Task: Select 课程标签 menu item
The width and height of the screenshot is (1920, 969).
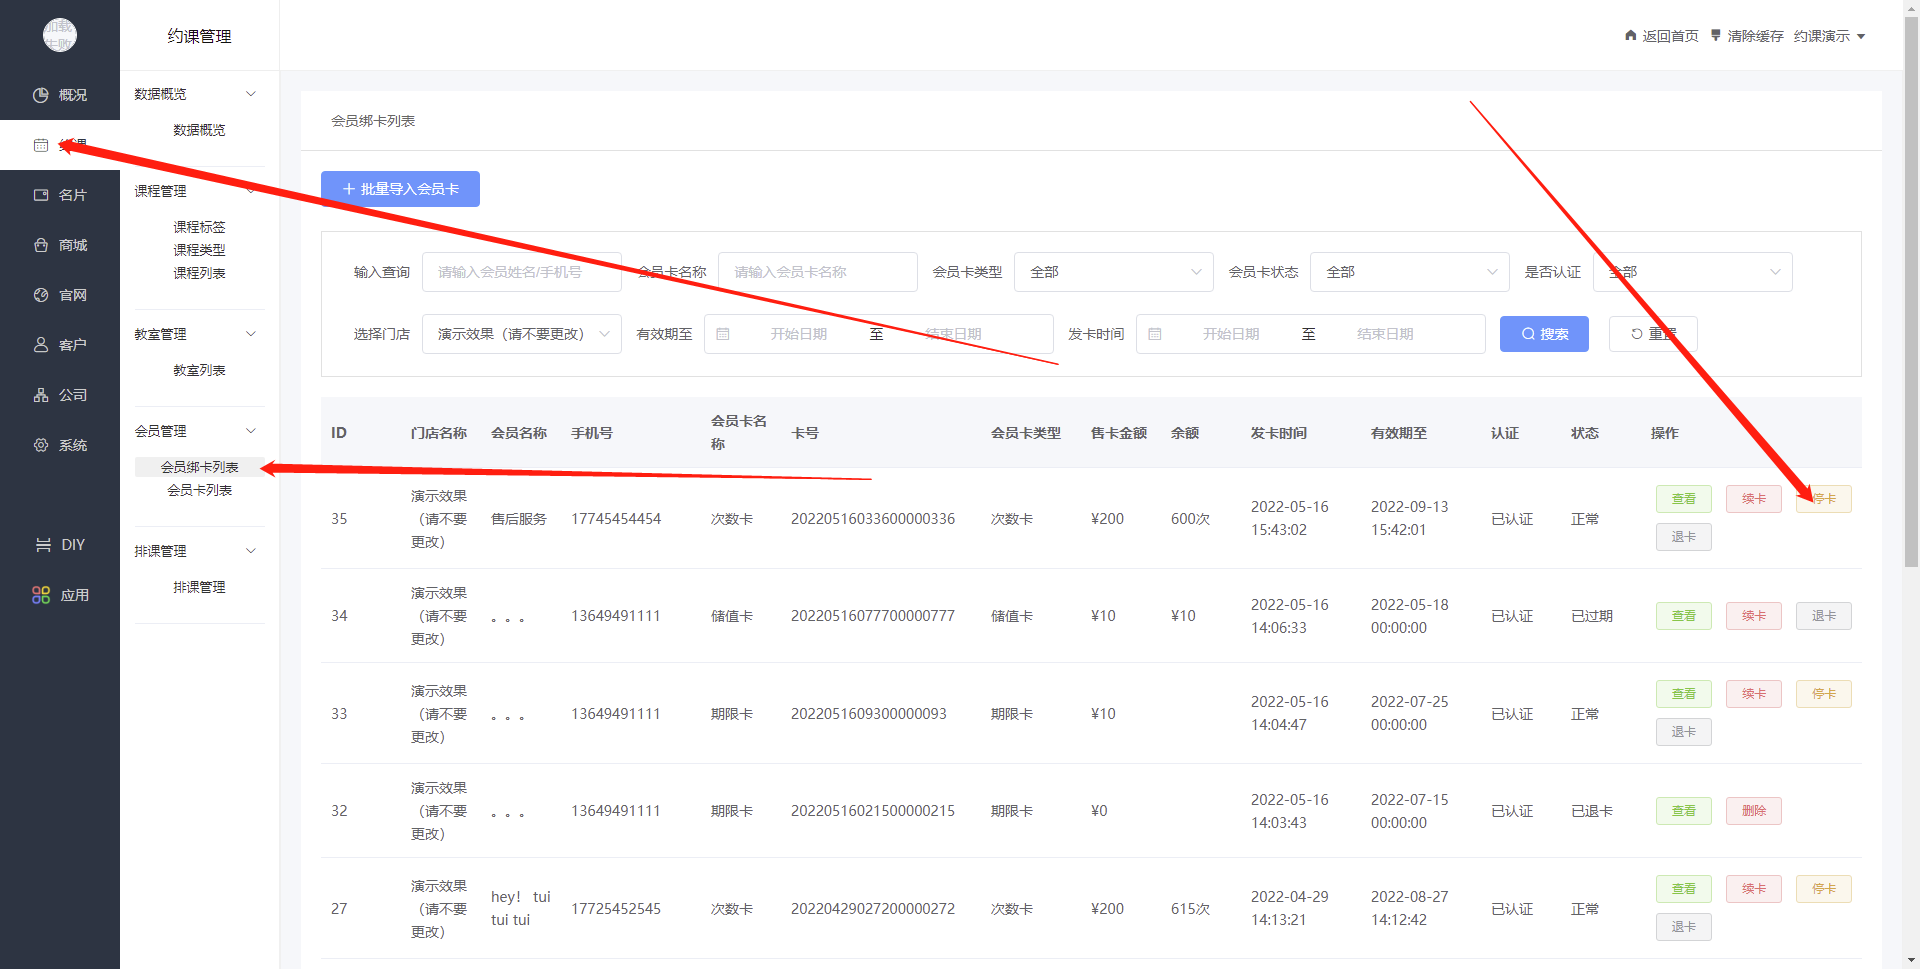Action: coord(199,227)
